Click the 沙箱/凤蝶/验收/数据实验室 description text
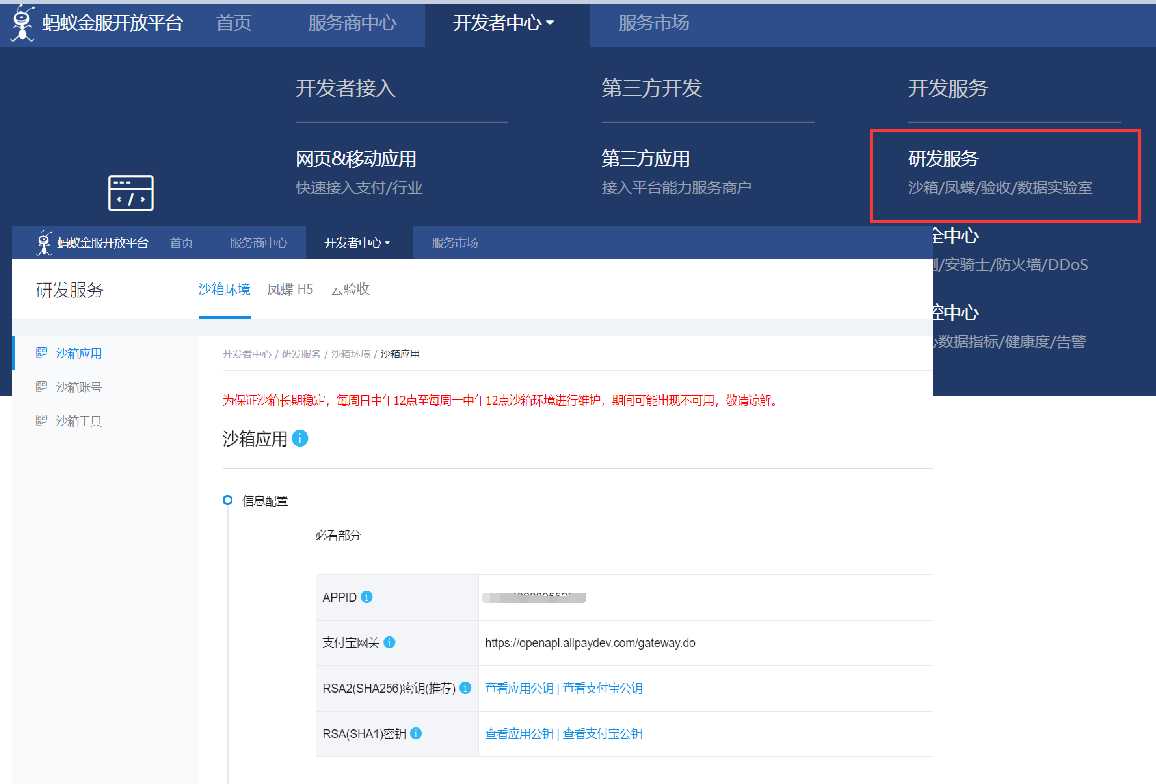 (1000, 187)
